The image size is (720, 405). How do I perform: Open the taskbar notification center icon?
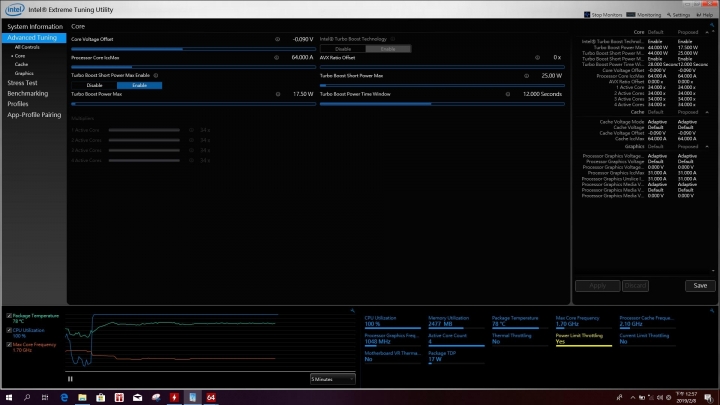pyautogui.click(x=709, y=397)
